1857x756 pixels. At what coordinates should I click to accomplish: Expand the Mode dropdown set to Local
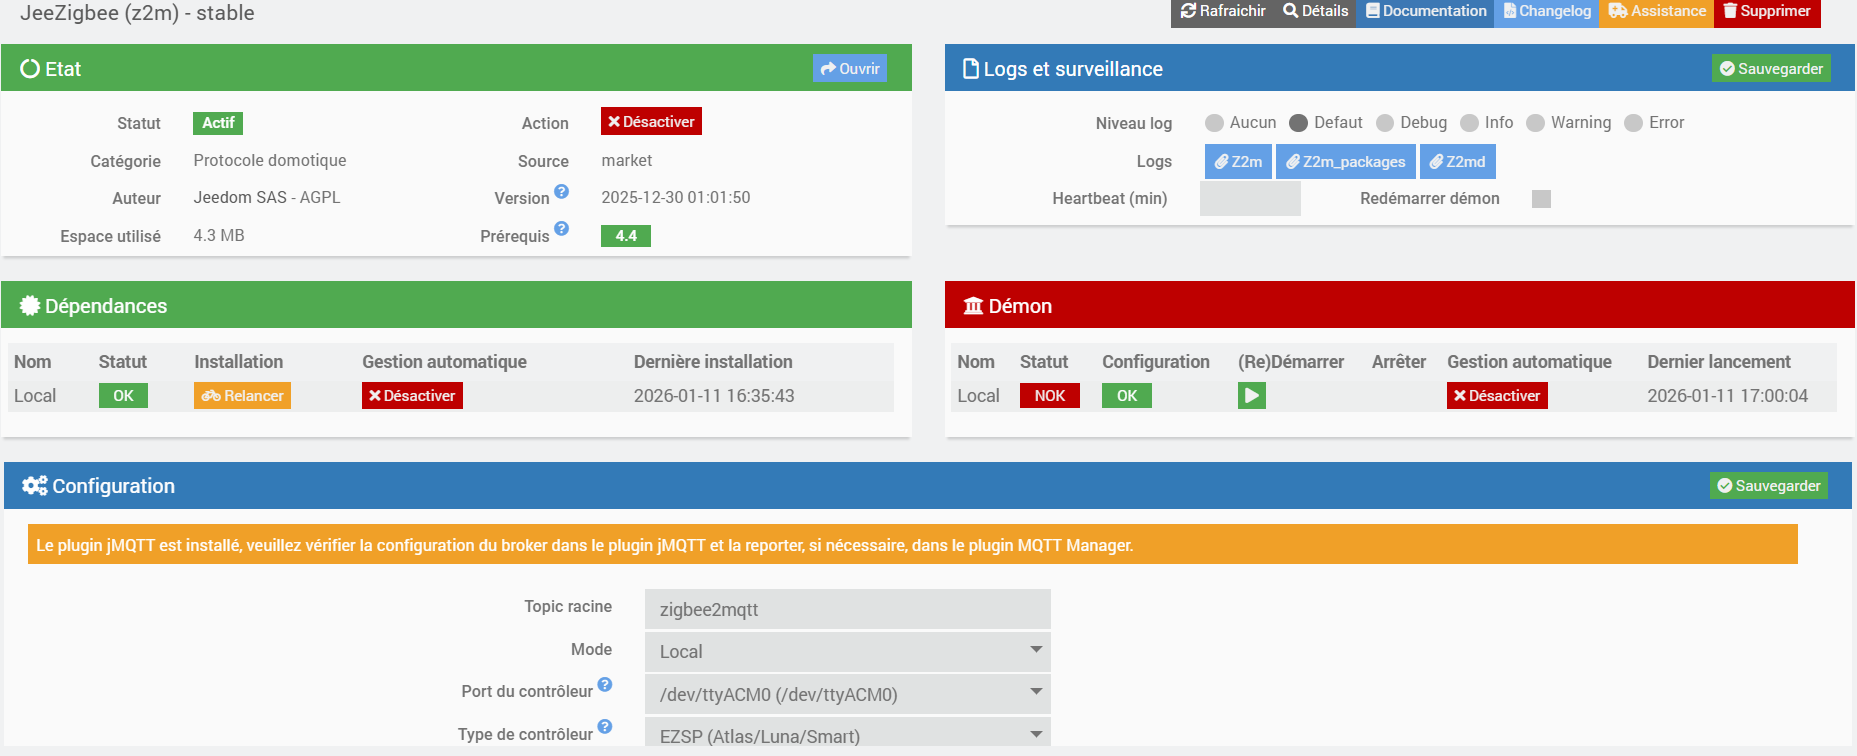pos(847,651)
